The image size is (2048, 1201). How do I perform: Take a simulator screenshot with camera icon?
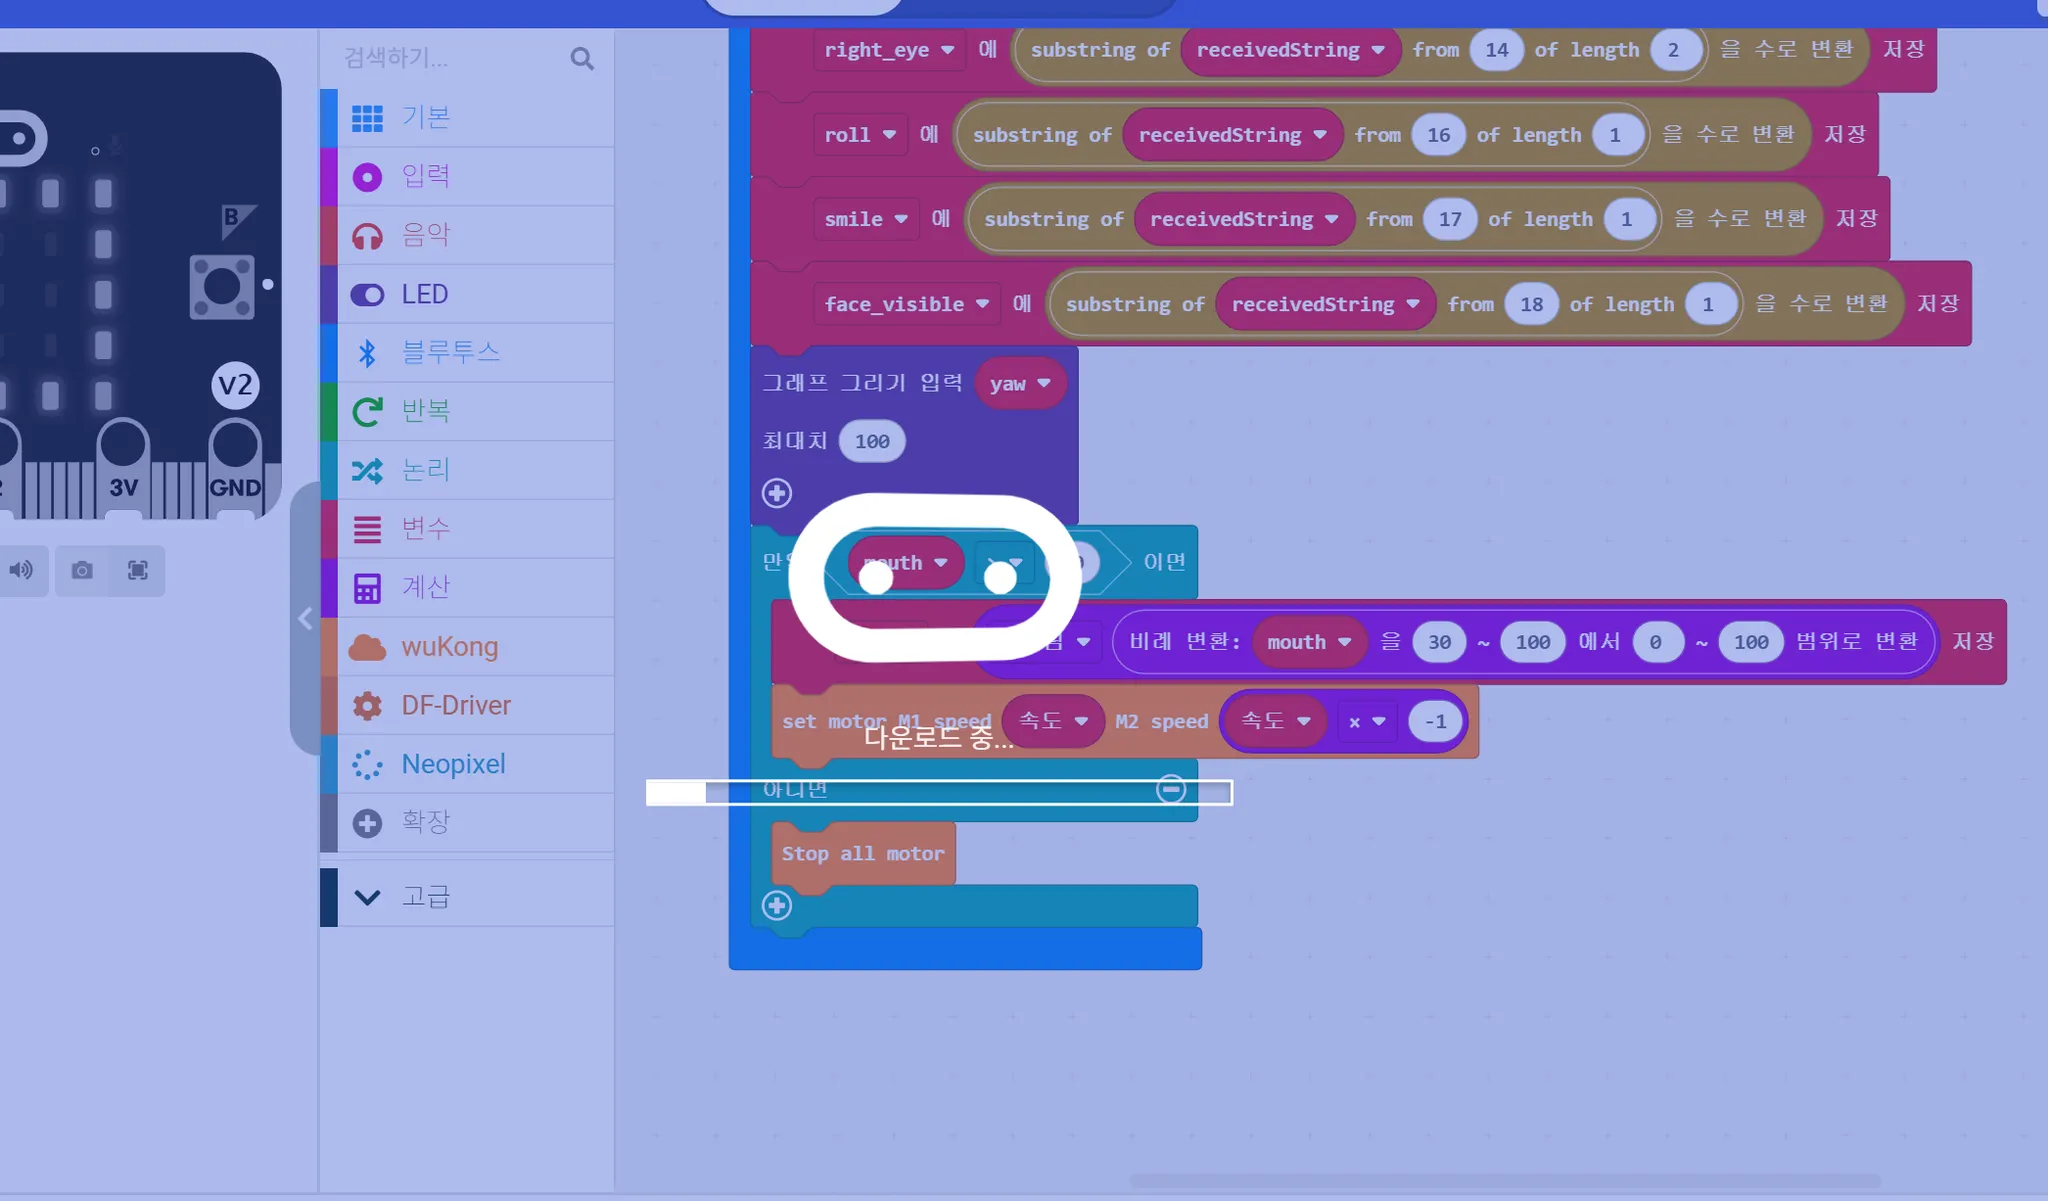[82, 570]
